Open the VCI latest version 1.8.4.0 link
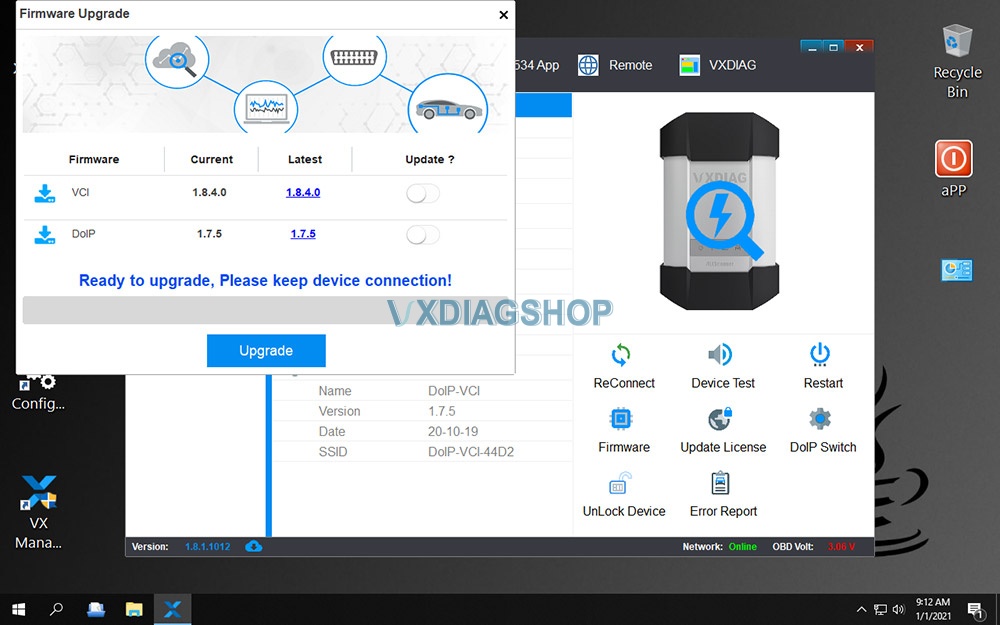The height and width of the screenshot is (625, 1000). pos(303,192)
